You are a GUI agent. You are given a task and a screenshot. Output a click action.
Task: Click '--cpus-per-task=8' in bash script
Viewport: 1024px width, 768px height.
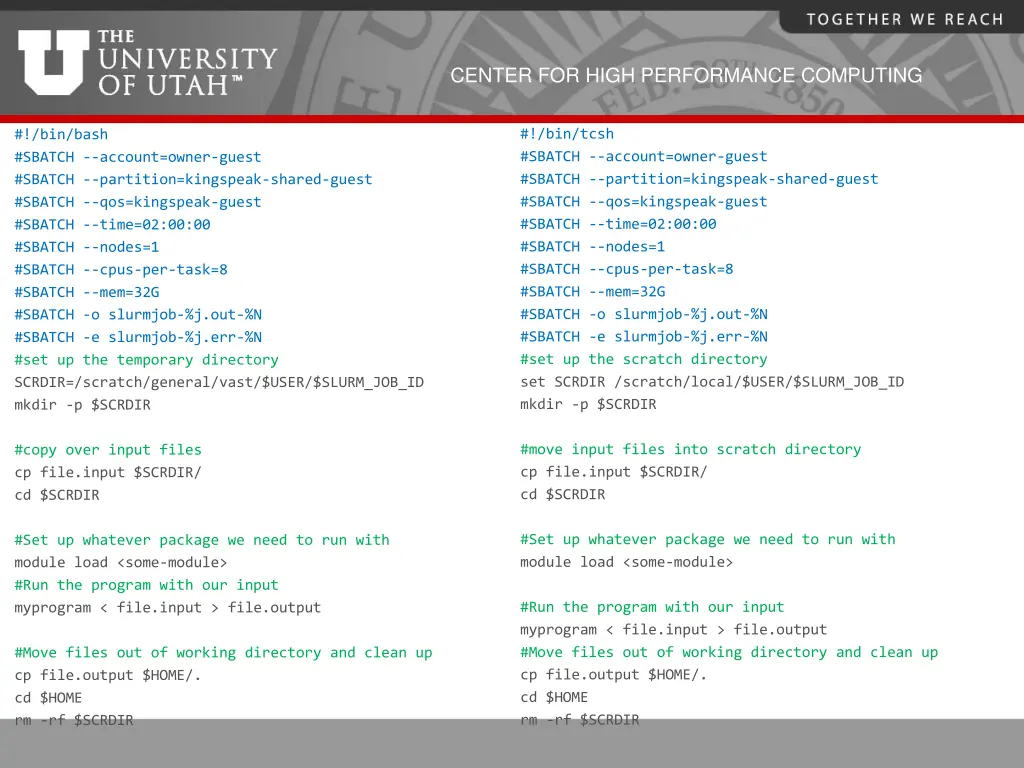(x=121, y=270)
